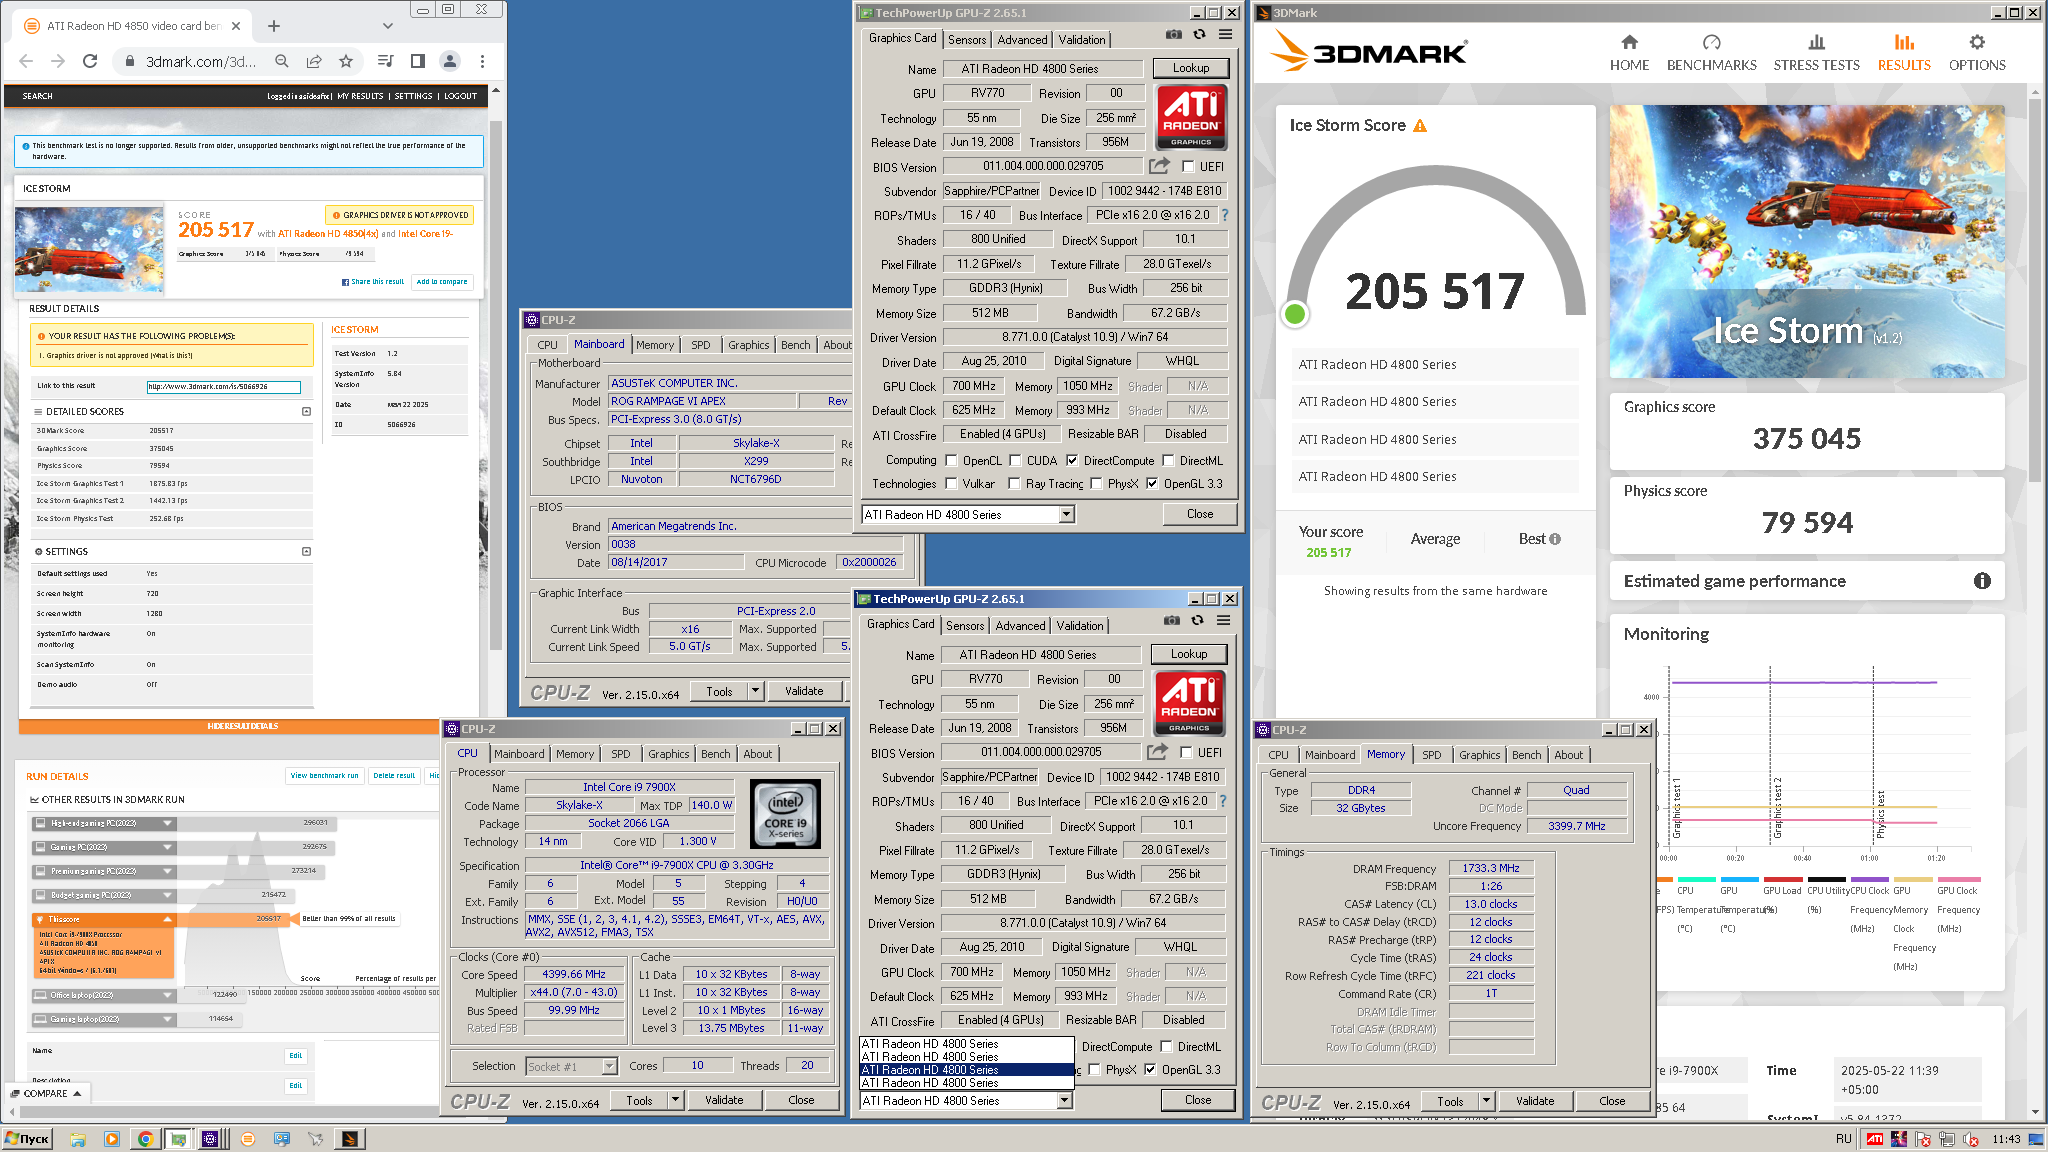Toggle OpenCL checkbox in top GPU-Z
Viewport: 2048px width, 1152px height.
tap(951, 461)
